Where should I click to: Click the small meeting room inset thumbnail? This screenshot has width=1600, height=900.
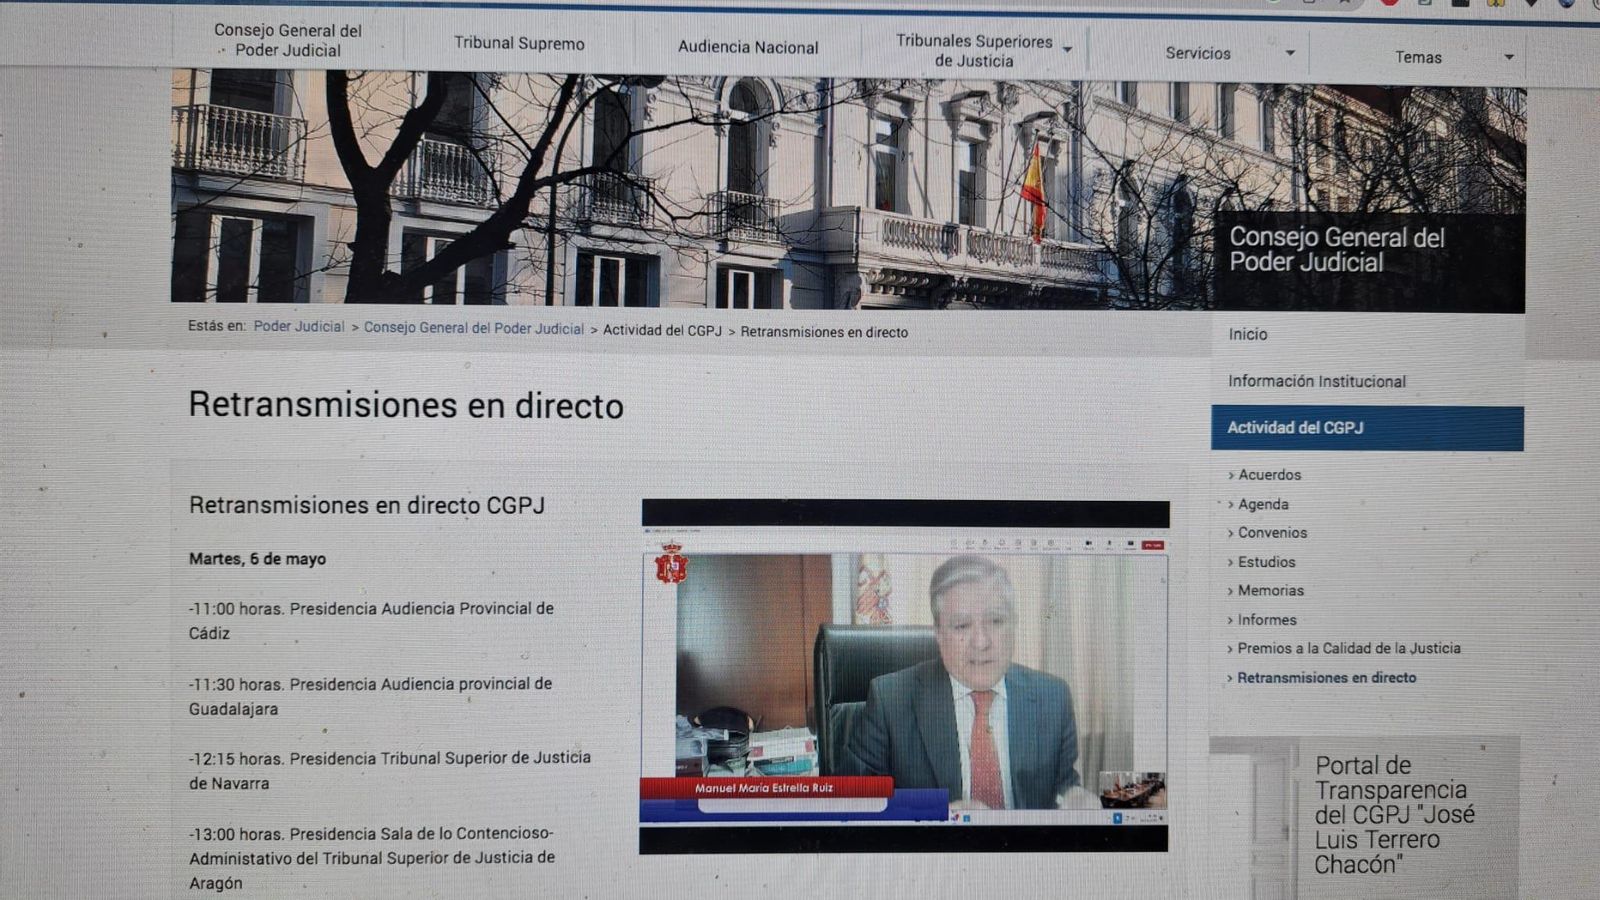click(x=1131, y=789)
